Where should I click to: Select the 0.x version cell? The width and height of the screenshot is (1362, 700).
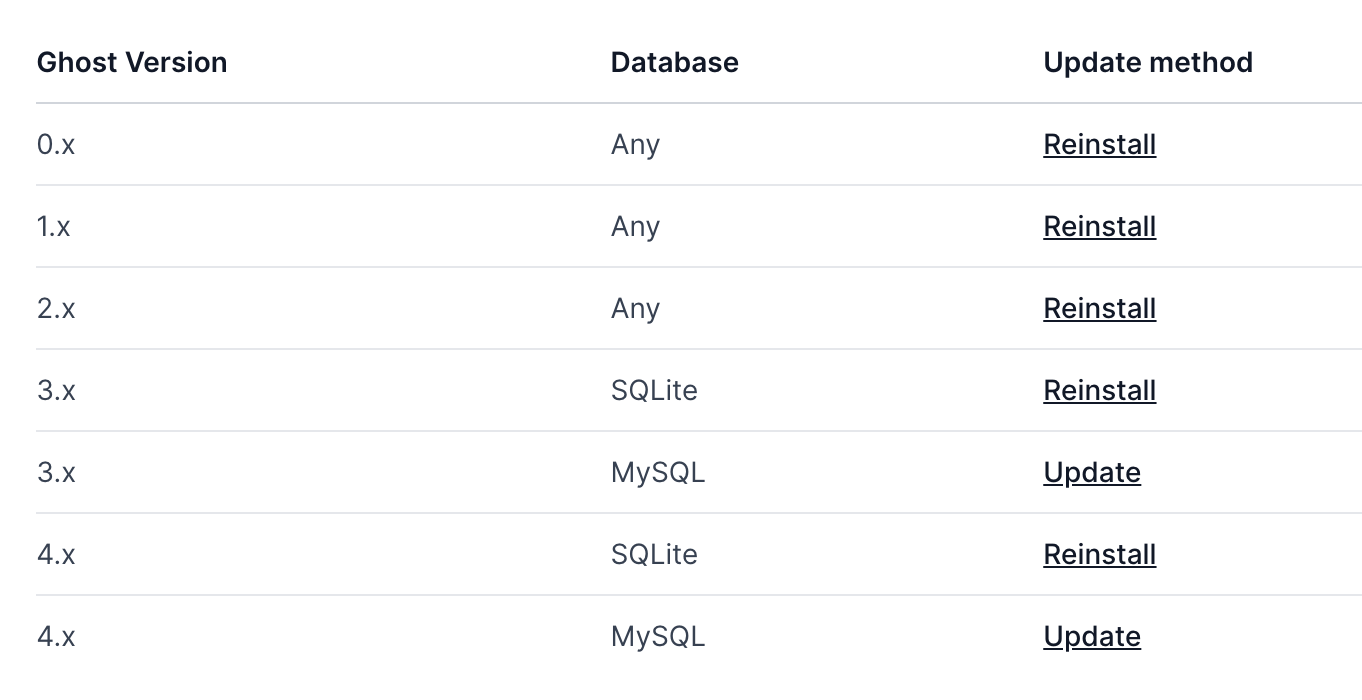[x=56, y=144]
